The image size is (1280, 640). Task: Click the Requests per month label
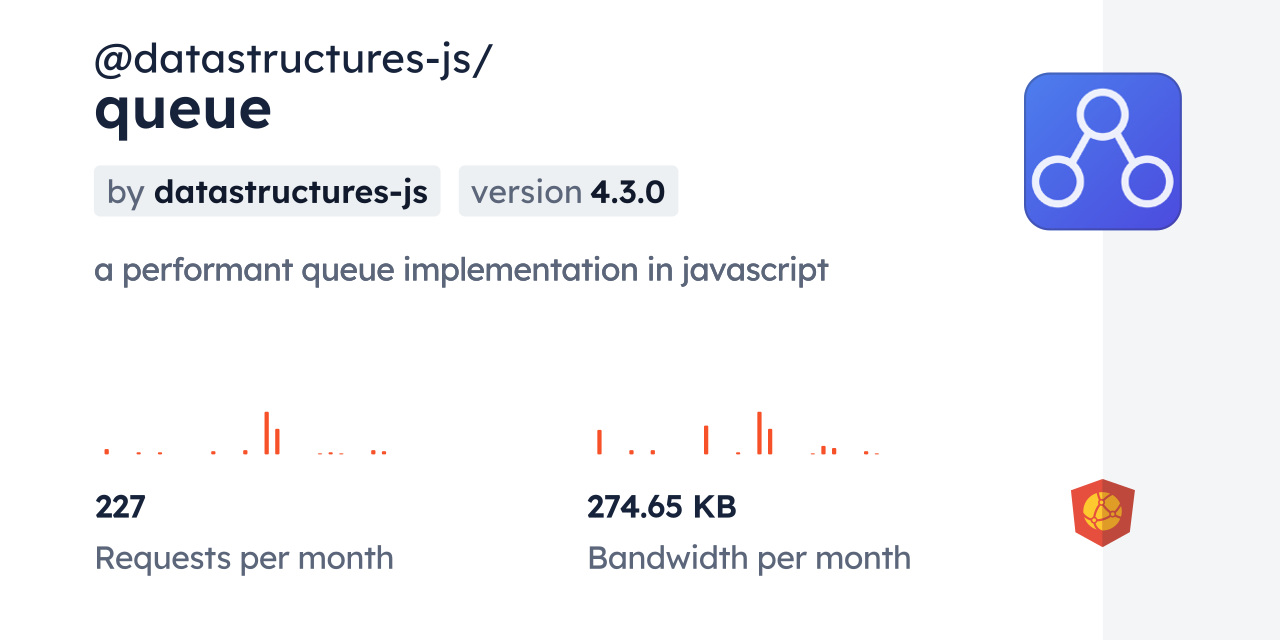244,558
